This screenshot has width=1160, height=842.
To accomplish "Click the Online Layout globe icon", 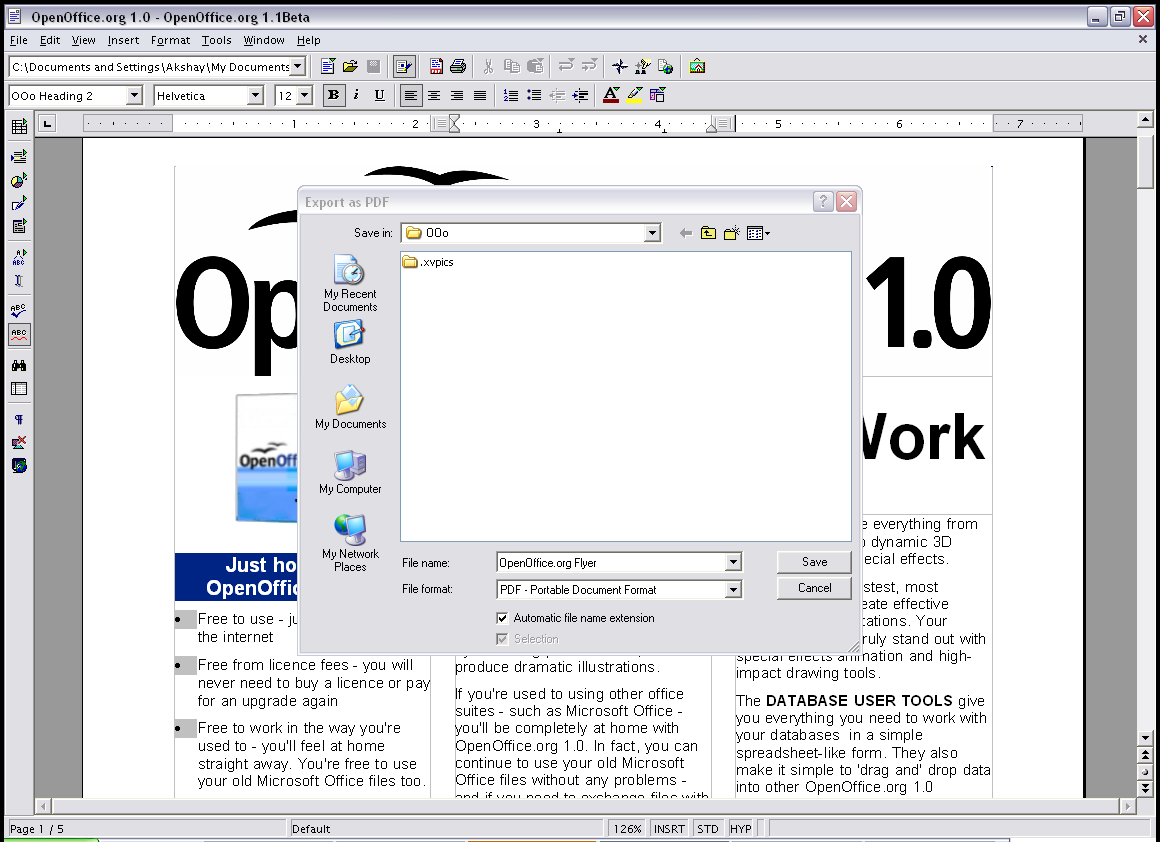I will pyautogui.click(x=19, y=465).
